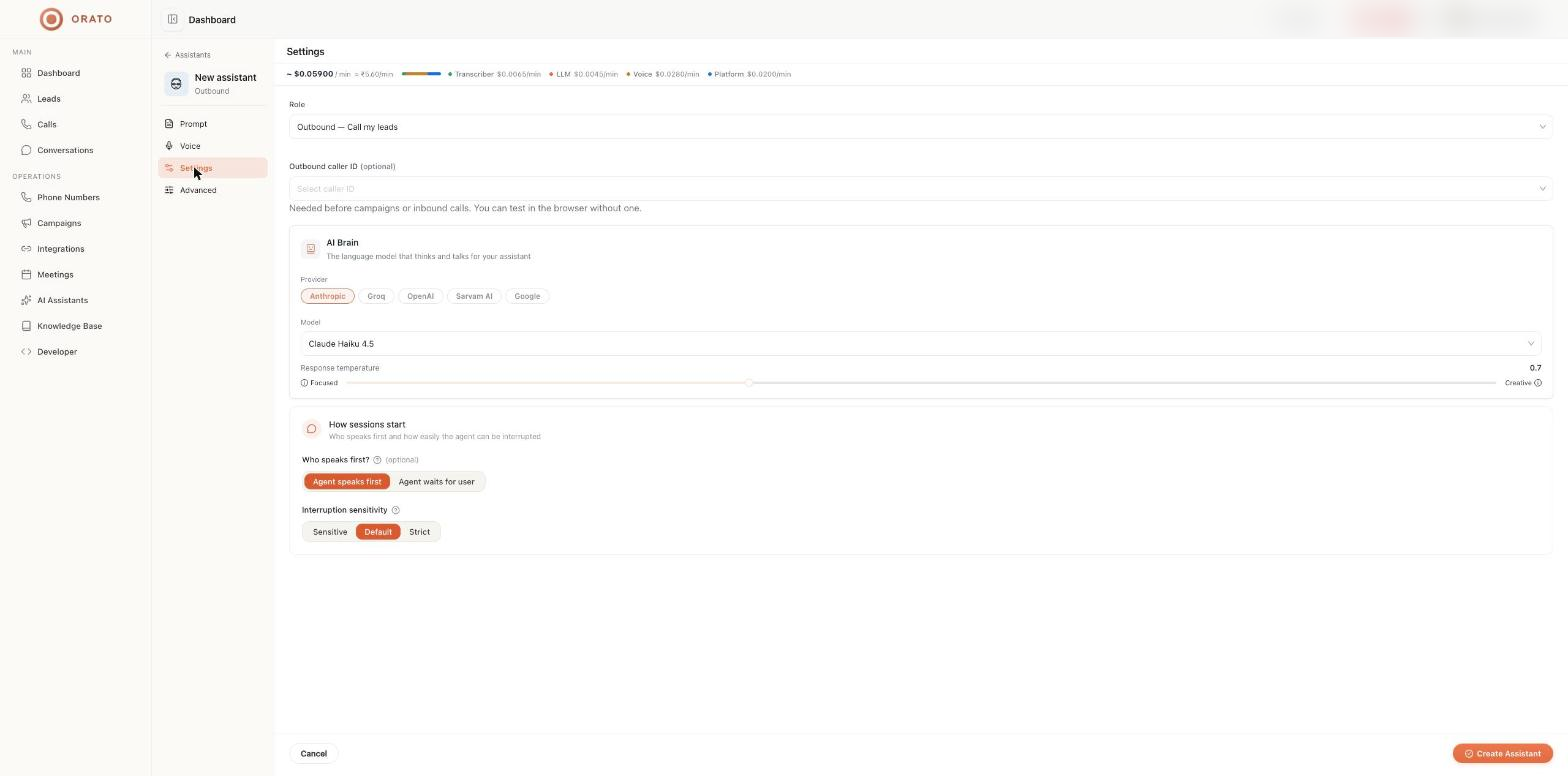Open Knowledge Base in sidebar

(x=75, y=326)
